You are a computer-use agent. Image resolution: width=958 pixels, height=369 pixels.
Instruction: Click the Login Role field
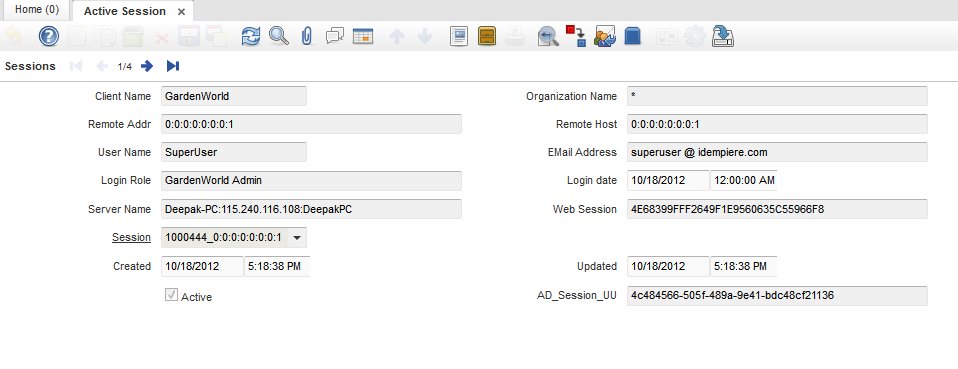311,181
